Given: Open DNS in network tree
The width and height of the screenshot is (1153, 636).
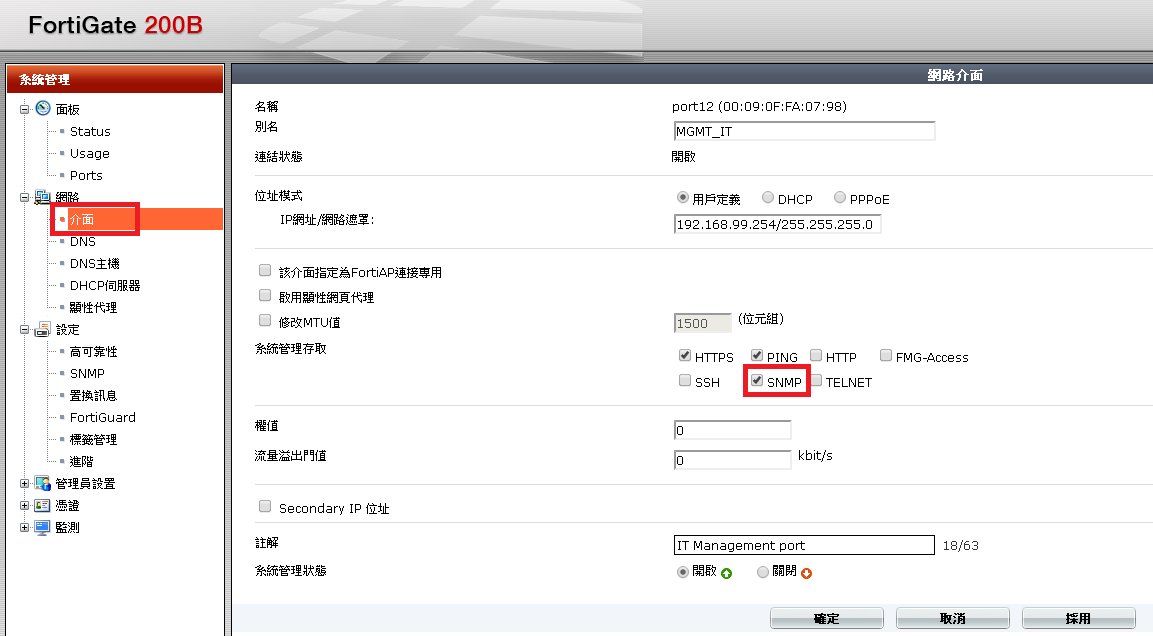Looking at the screenshot, I should (82, 241).
